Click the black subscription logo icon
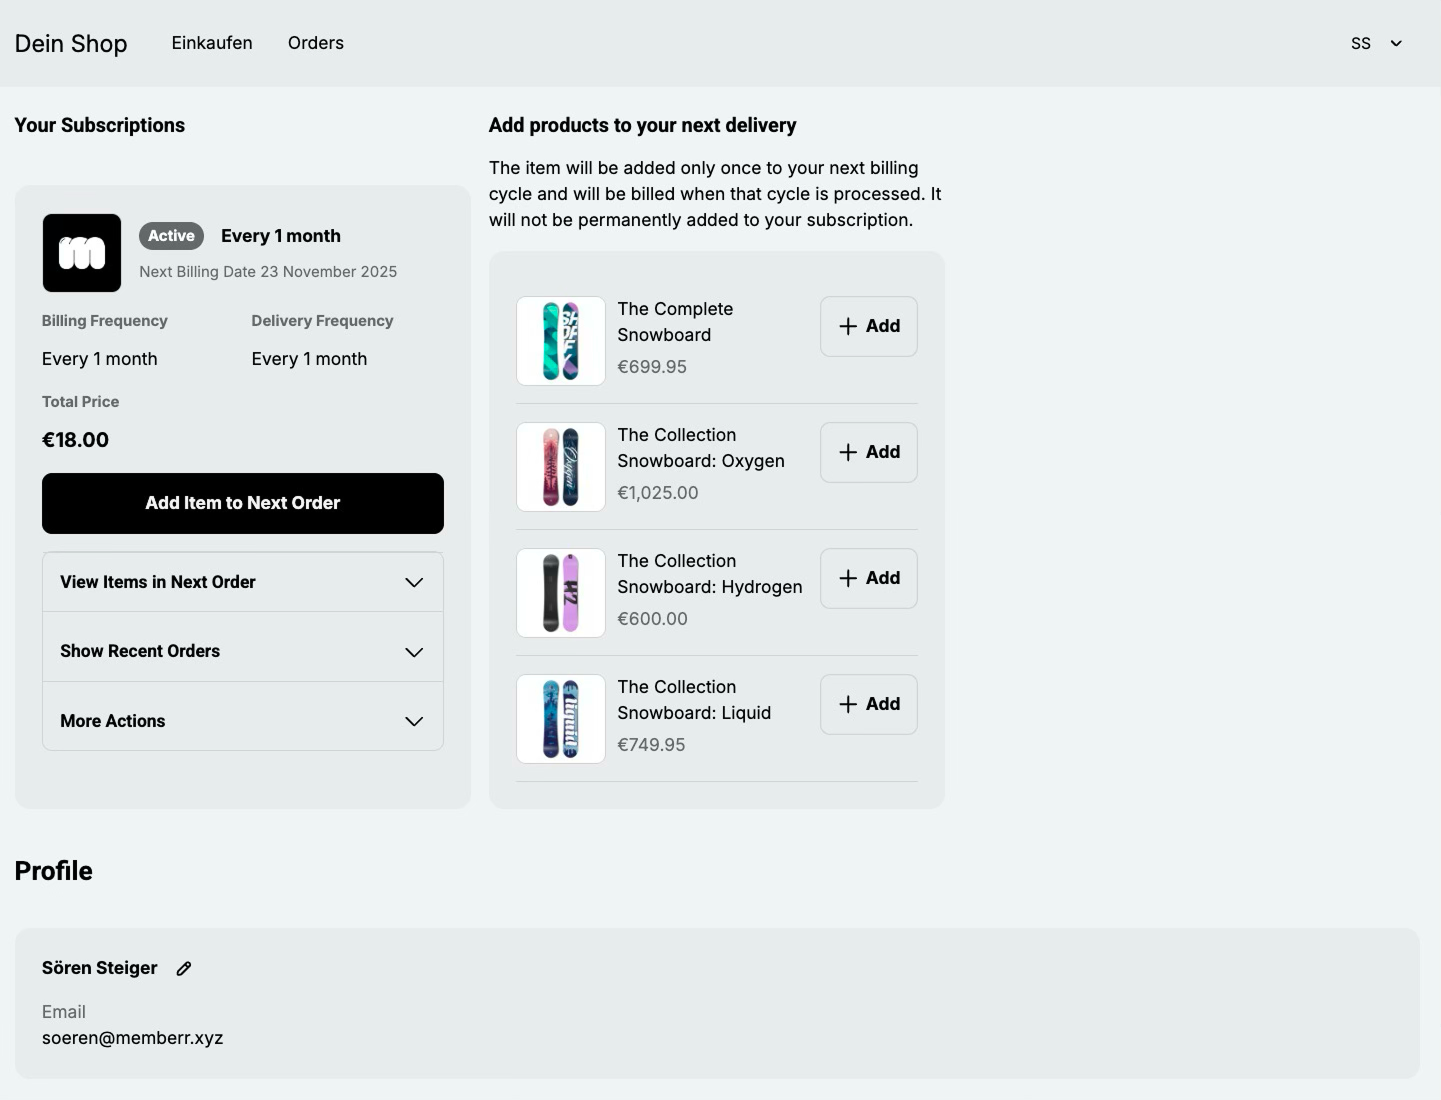 (x=82, y=253)
